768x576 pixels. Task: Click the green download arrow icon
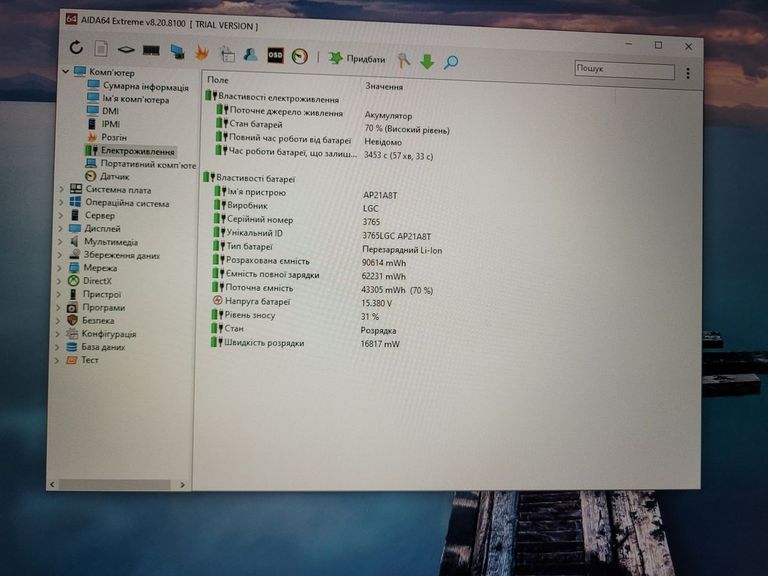pyautogui.click(x=427, y=61)
